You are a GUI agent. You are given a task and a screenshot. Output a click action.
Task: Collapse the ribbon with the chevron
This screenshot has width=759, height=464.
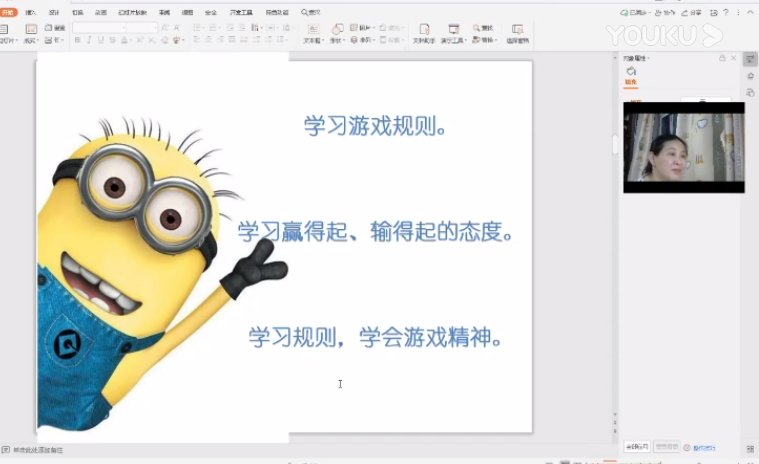tap(751, 13)
